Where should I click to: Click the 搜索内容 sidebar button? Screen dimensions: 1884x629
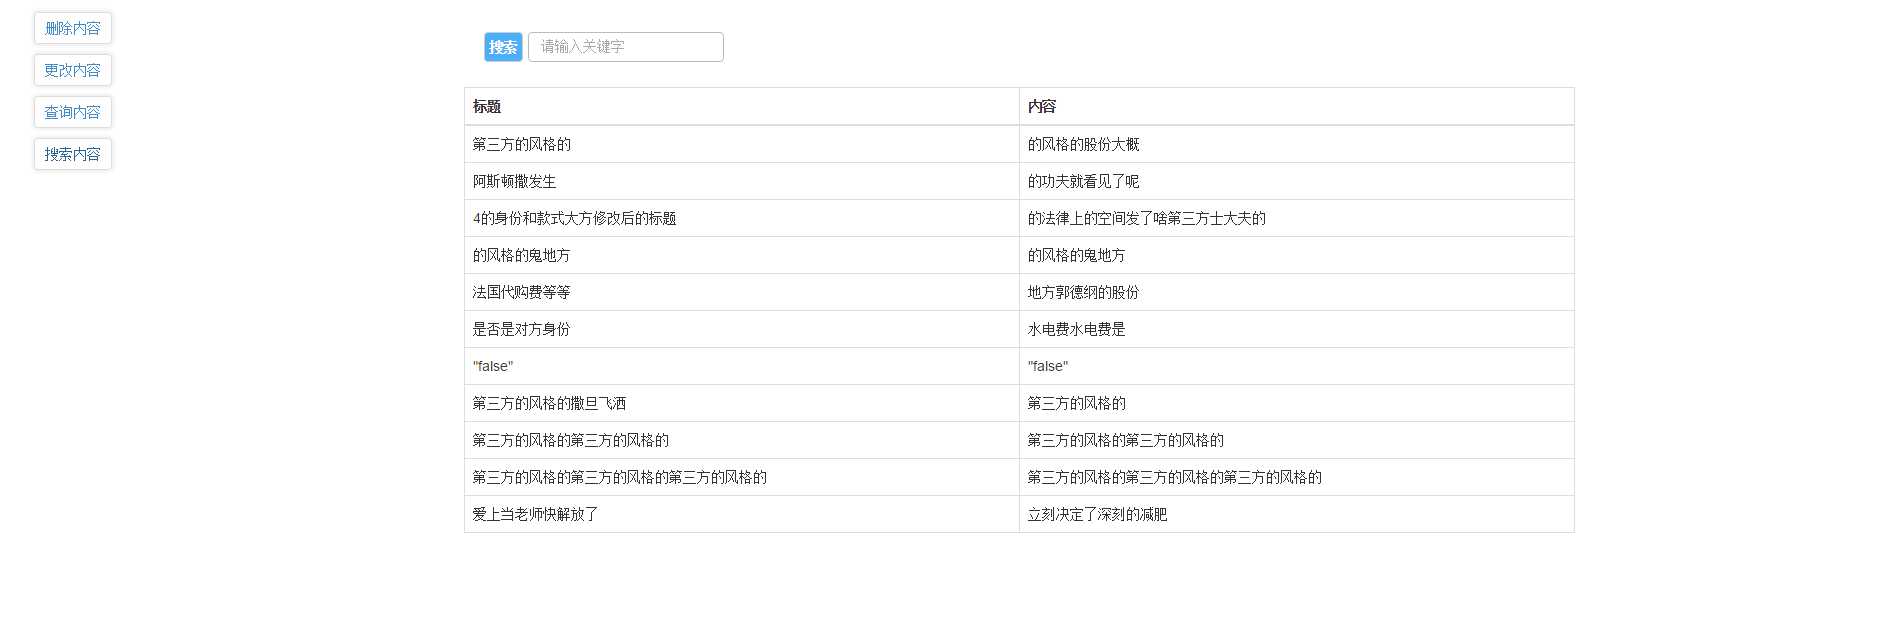point(73,154)
